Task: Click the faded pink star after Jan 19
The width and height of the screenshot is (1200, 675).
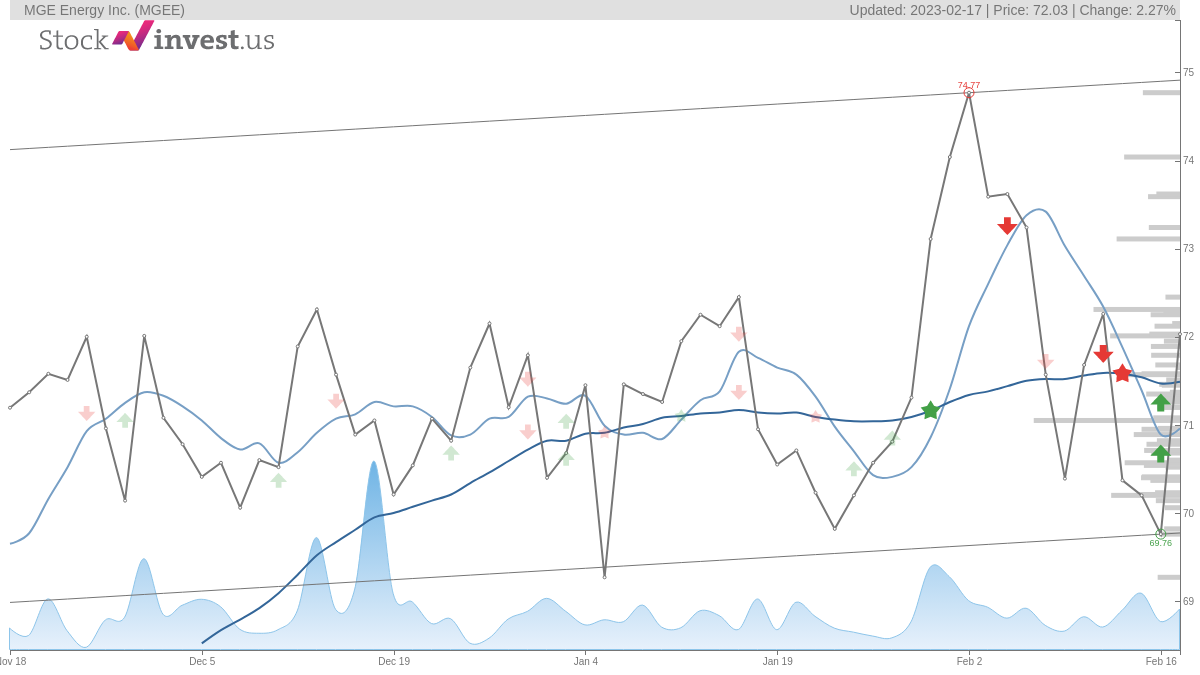Action: [816, 416]
